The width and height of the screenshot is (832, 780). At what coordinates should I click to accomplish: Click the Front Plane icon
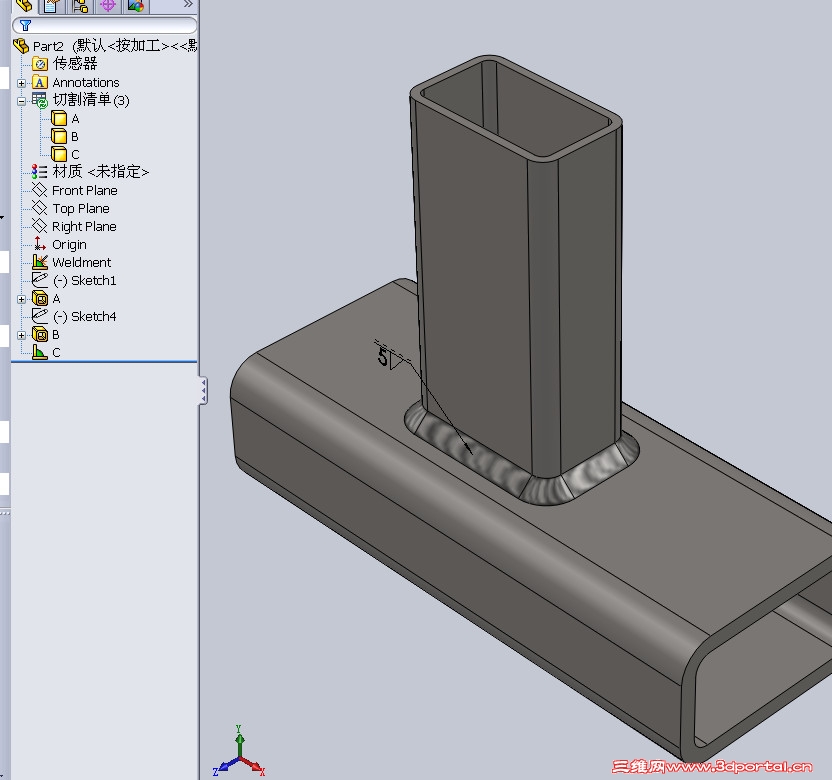40,190
